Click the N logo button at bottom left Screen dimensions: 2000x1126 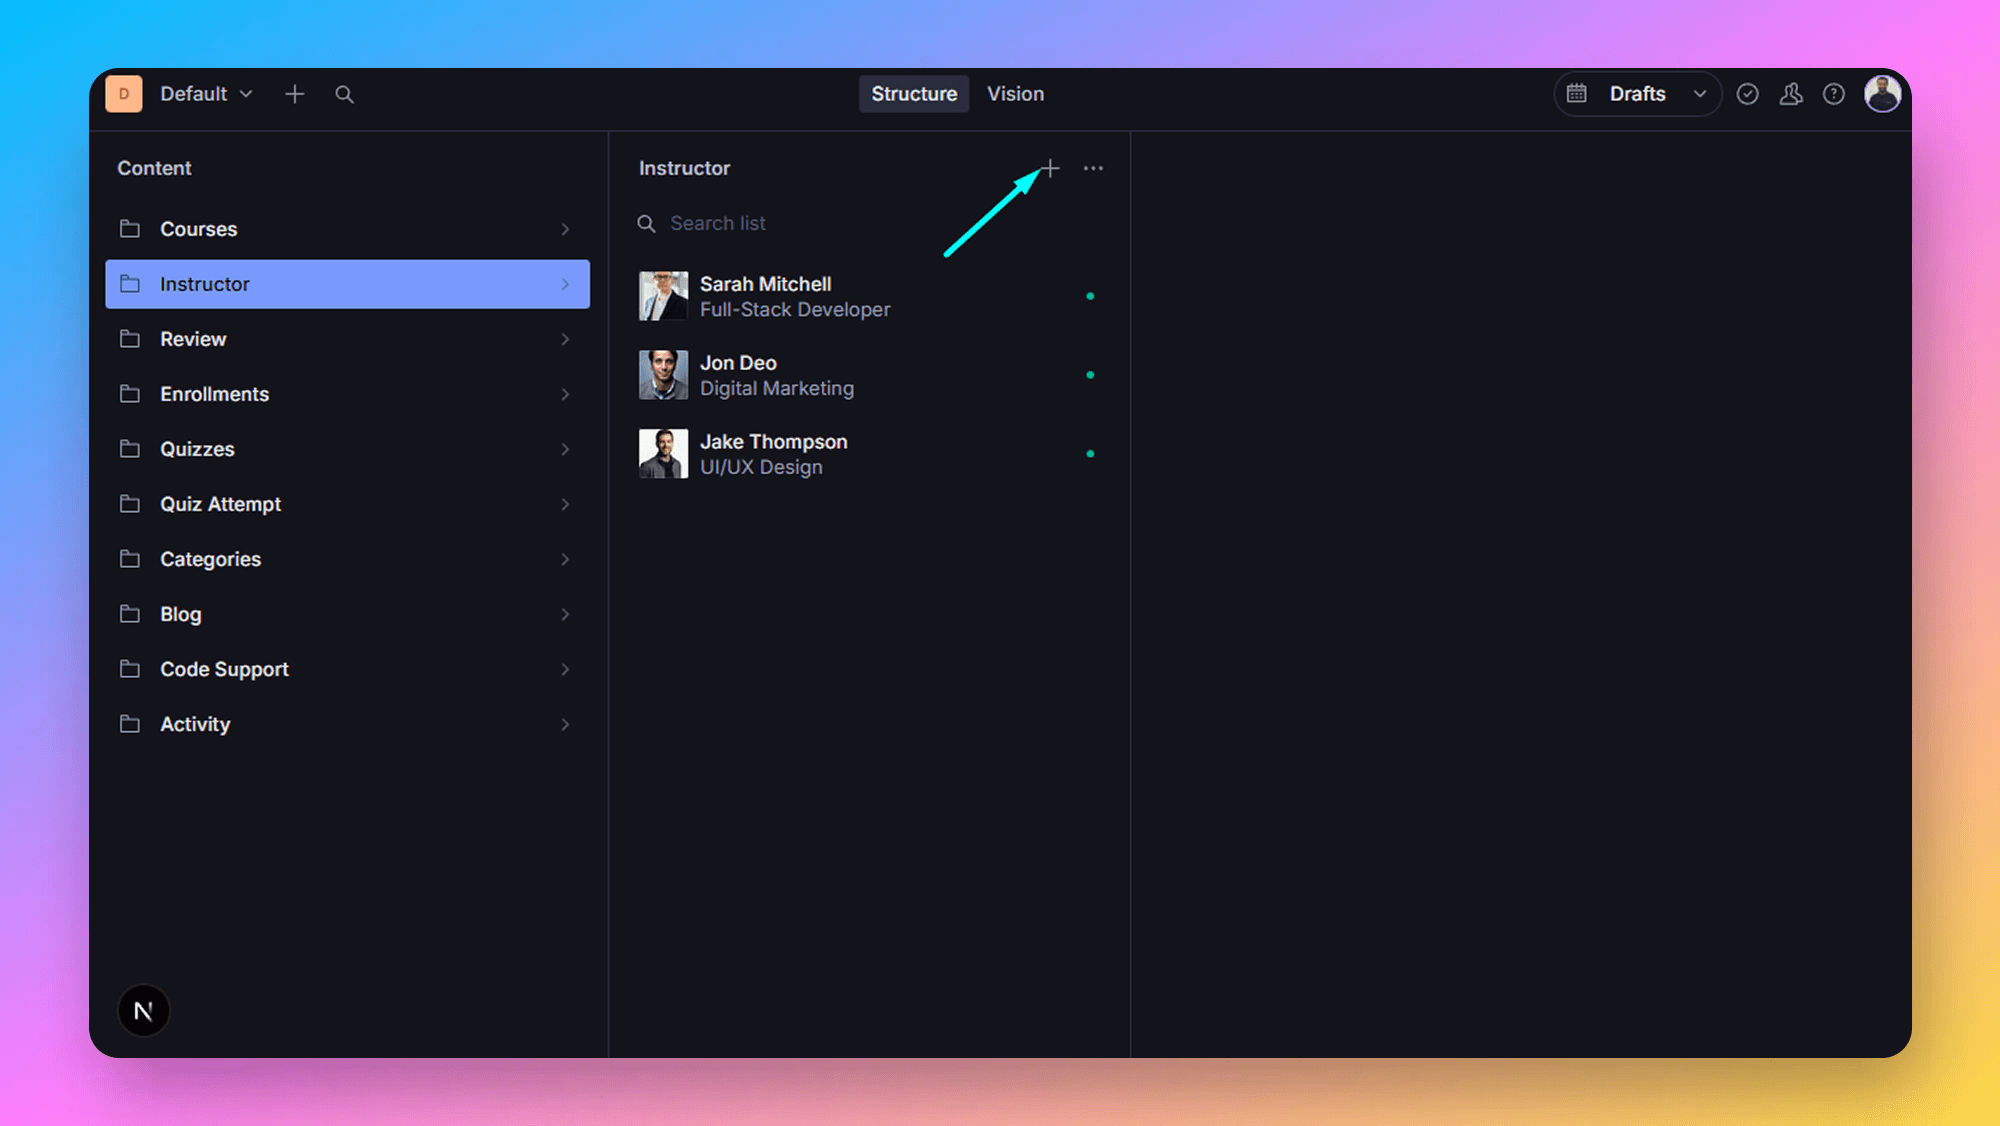click(x=143, y=1011)
